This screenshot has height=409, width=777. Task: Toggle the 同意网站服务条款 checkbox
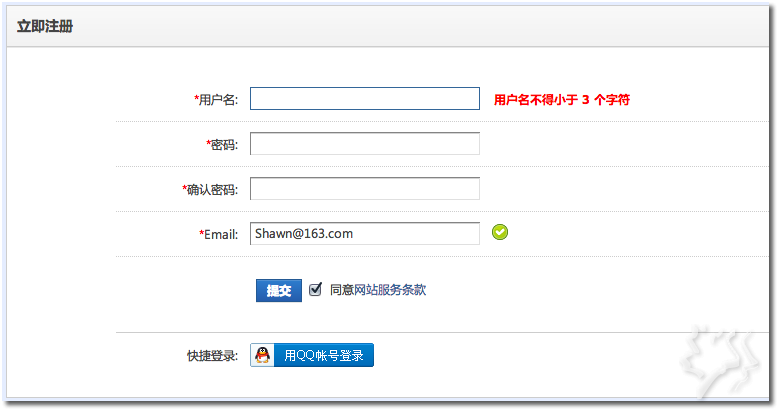[315, 290]
